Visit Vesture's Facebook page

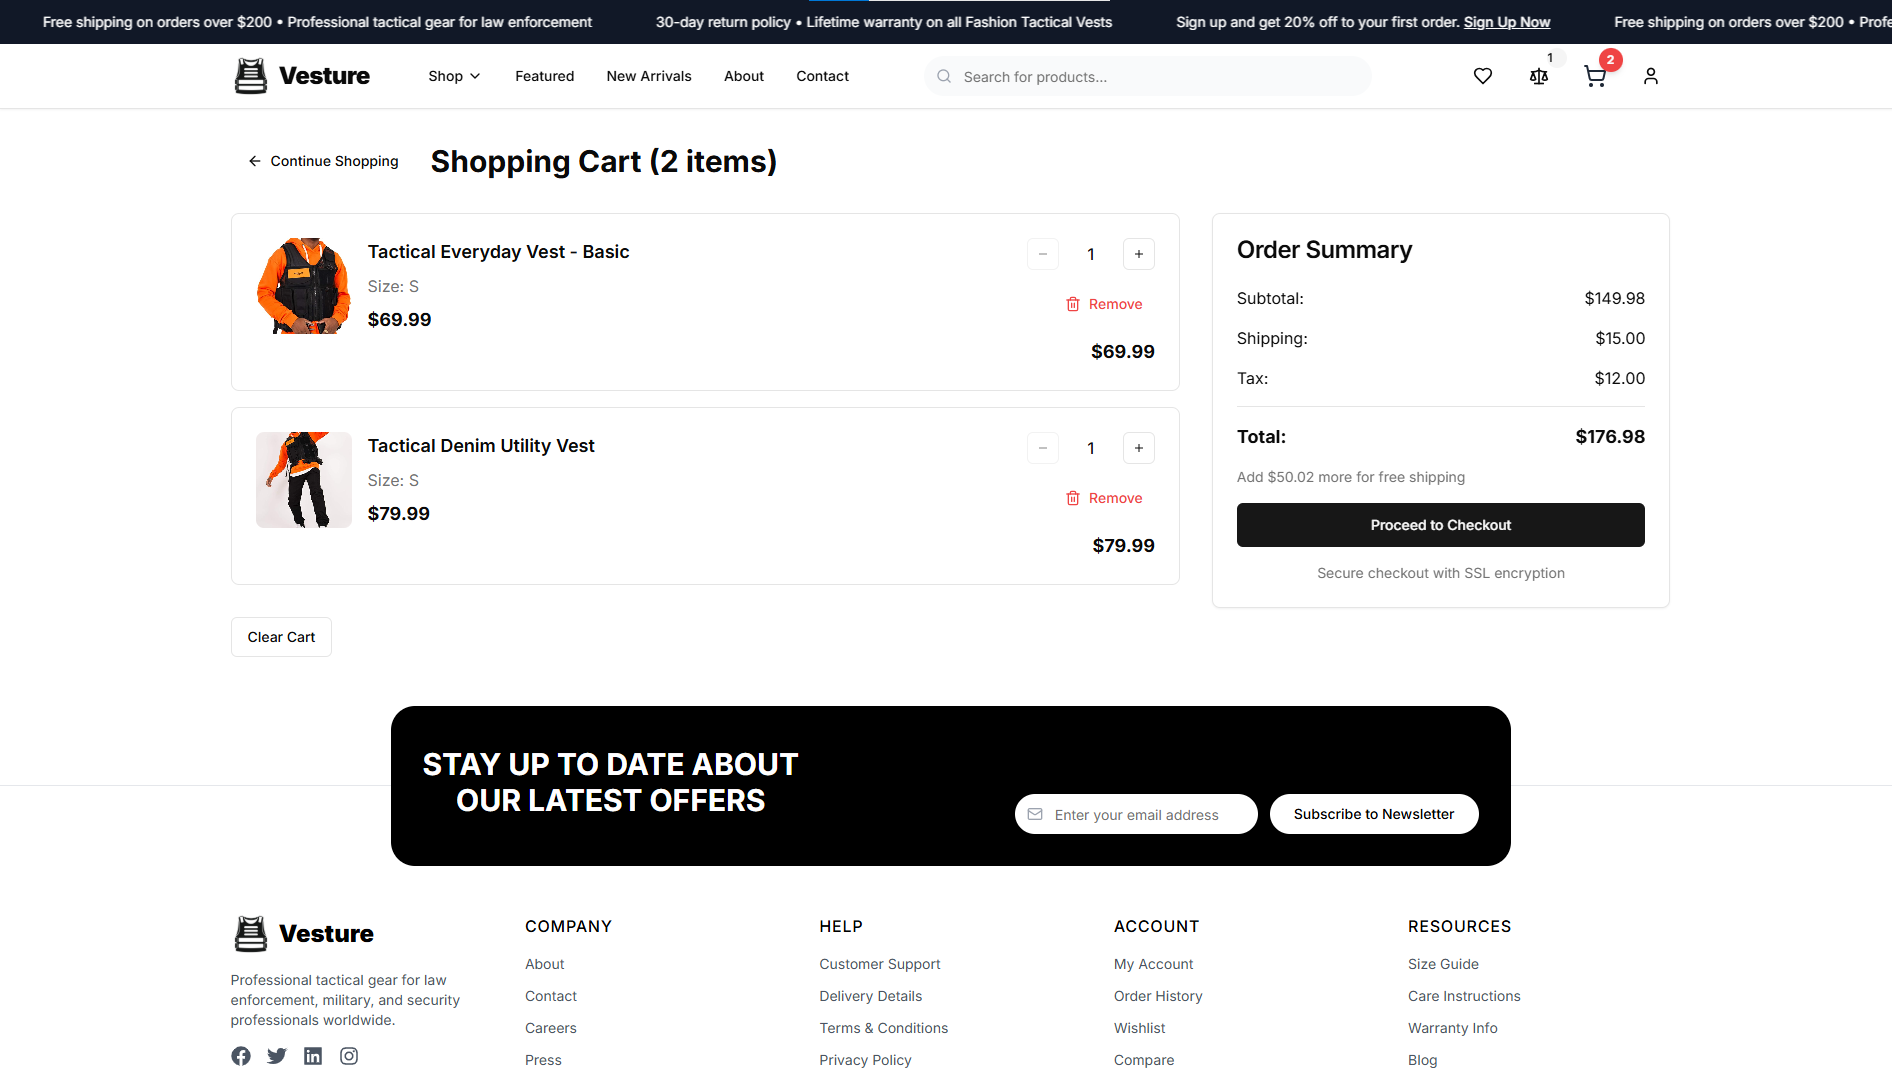click(x=240, y=1055)
